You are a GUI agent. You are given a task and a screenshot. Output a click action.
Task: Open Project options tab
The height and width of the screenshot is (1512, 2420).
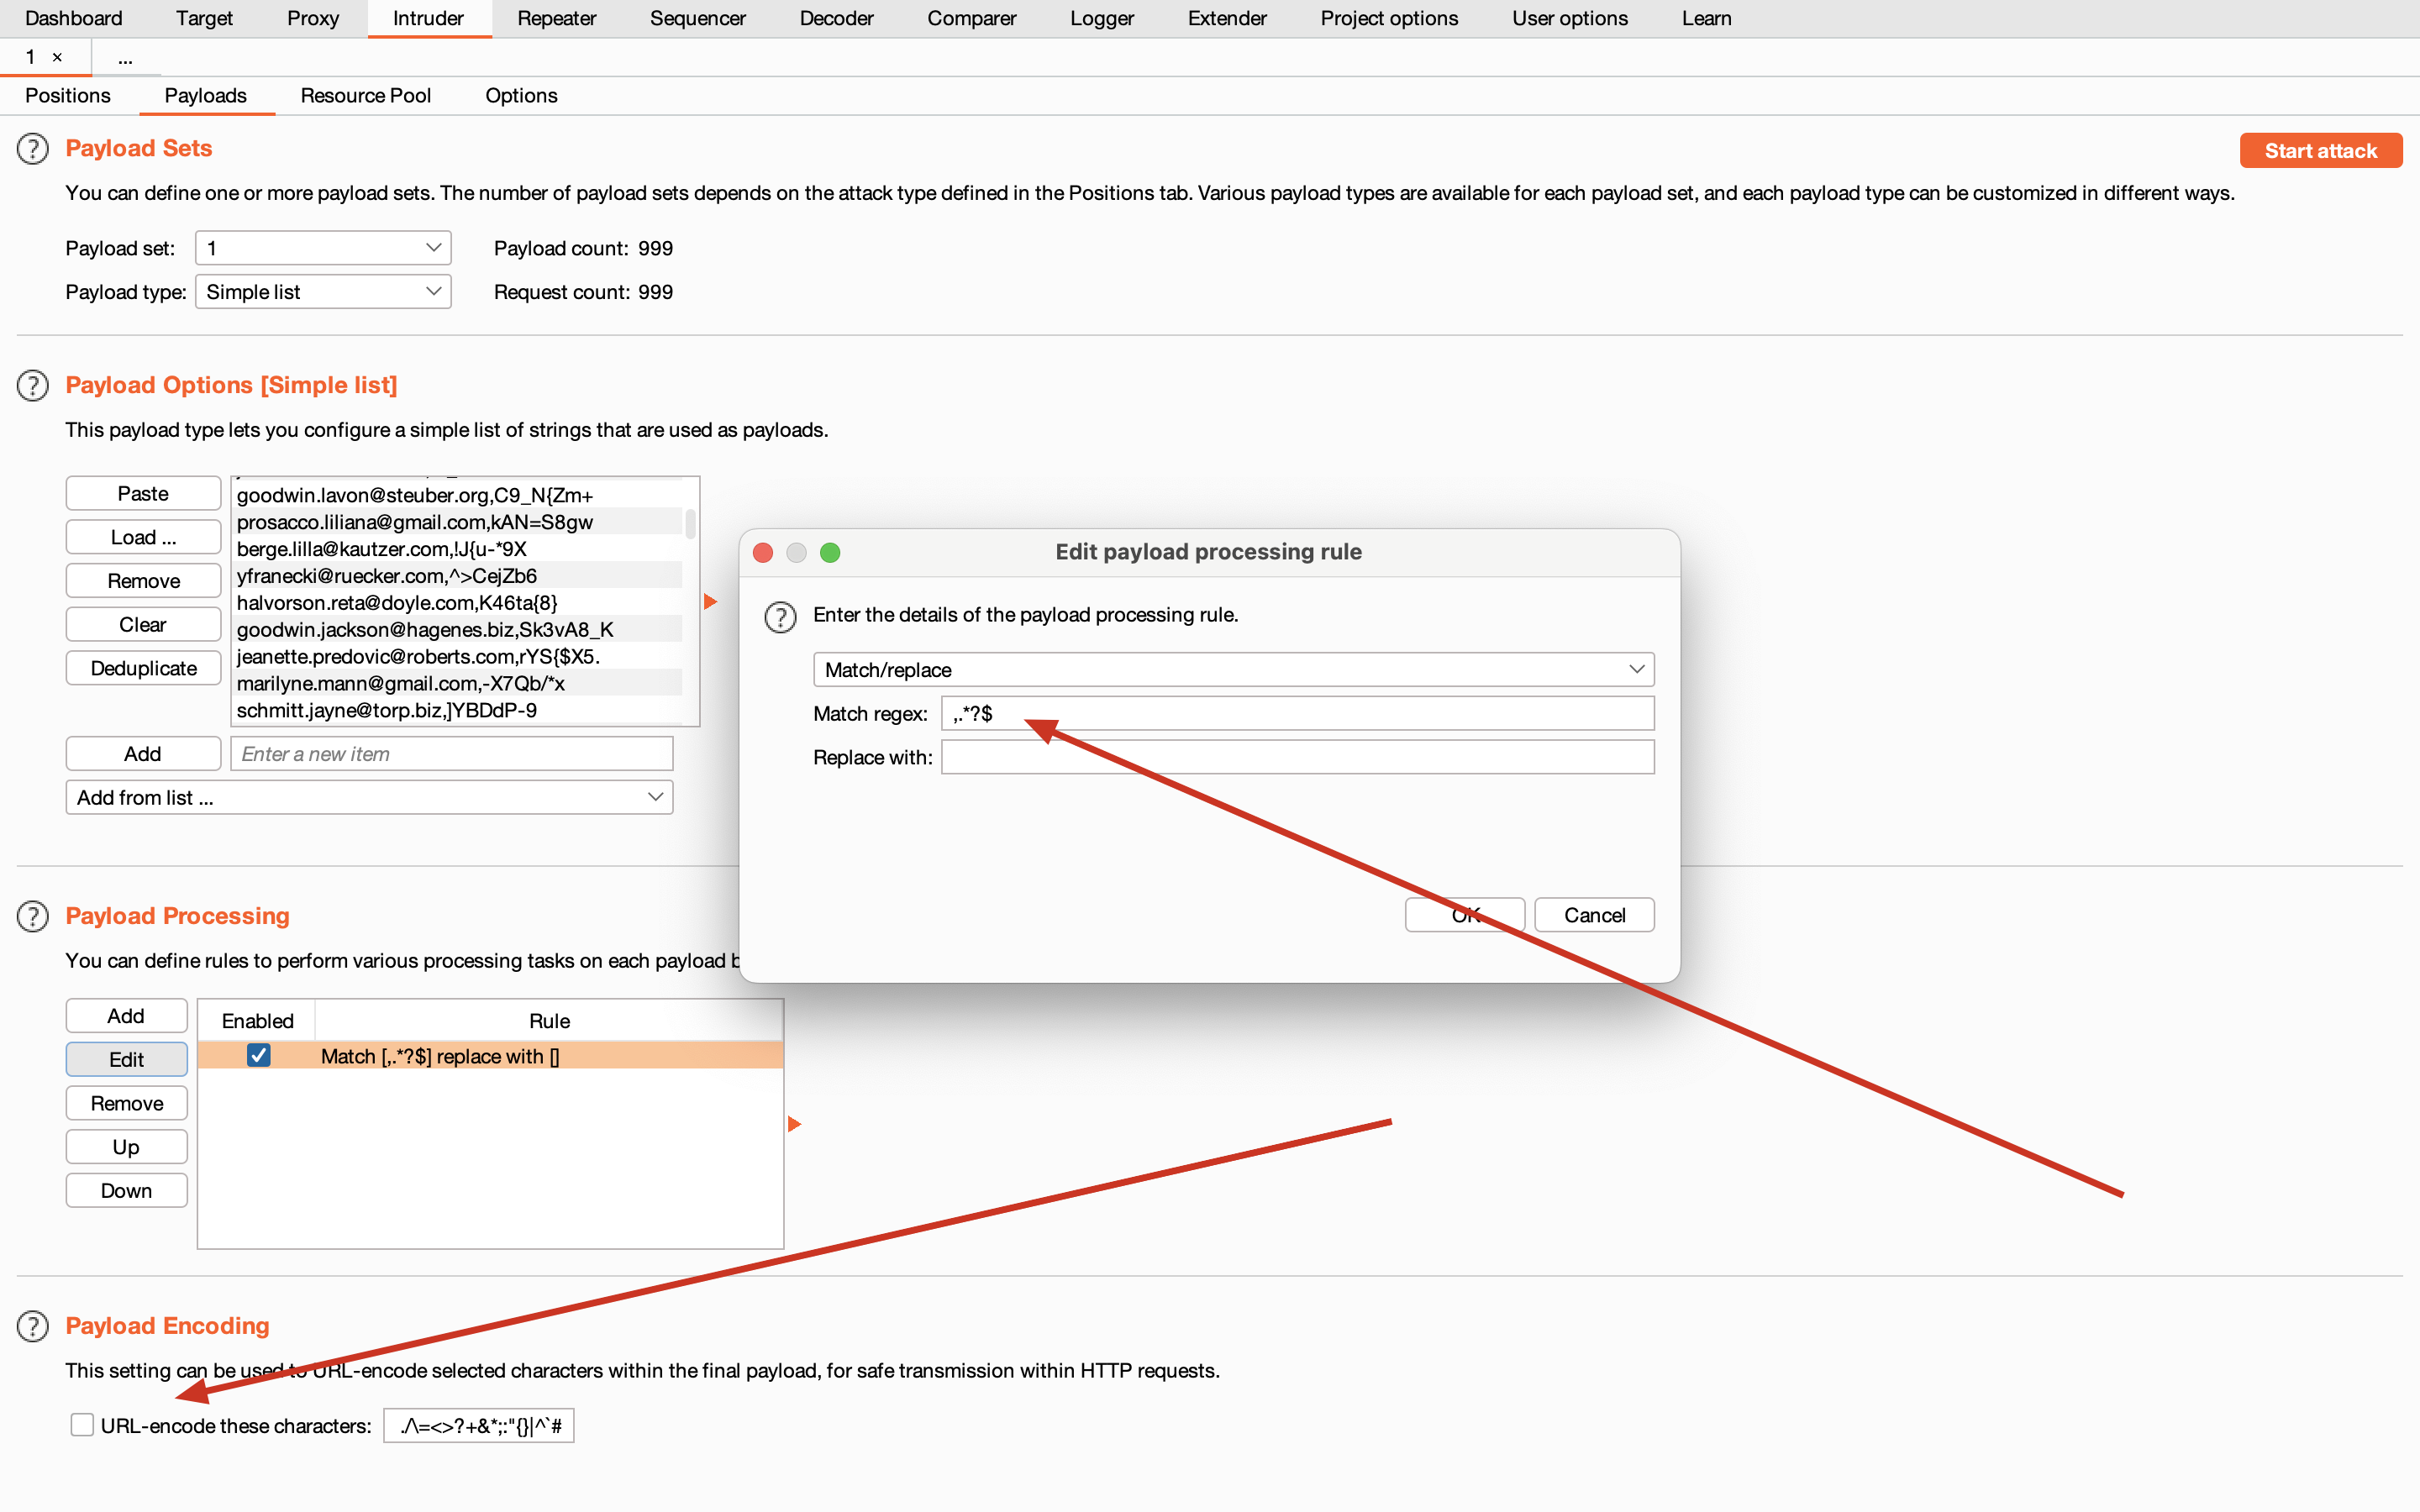point(1389,18)
